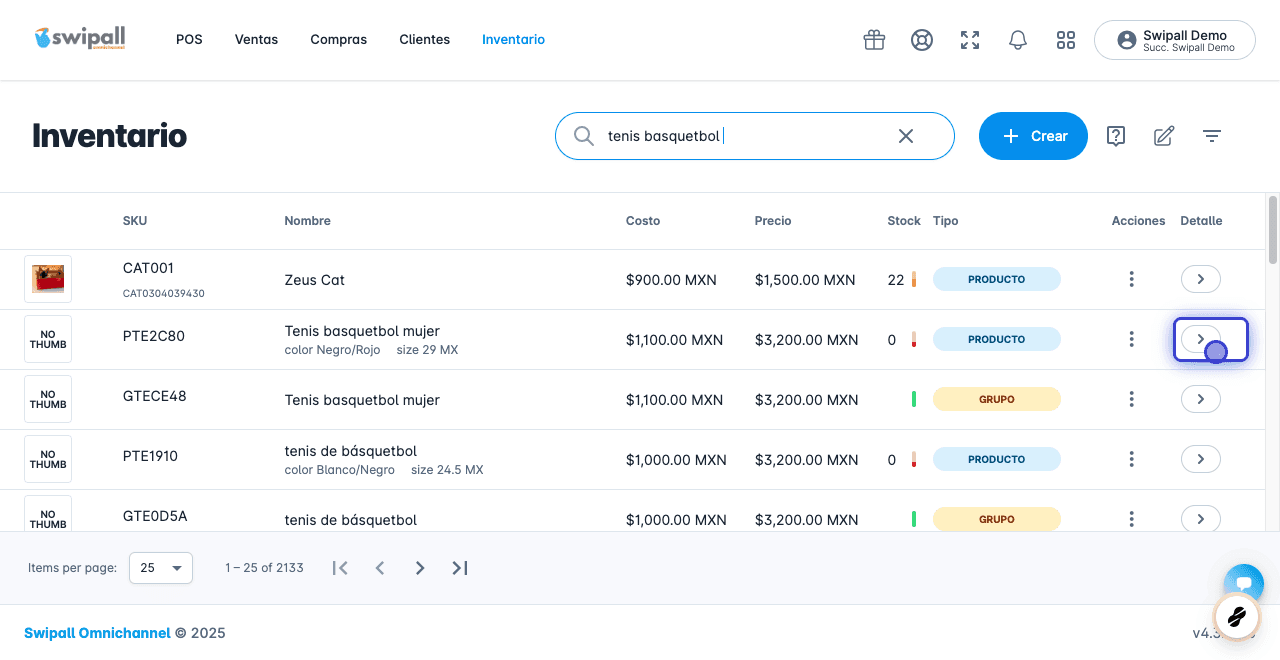This screenshot has width=1280, height=660.
Task: Open detail arrow for SKU GTE0D5A
Action: (x=1201, y=519)
